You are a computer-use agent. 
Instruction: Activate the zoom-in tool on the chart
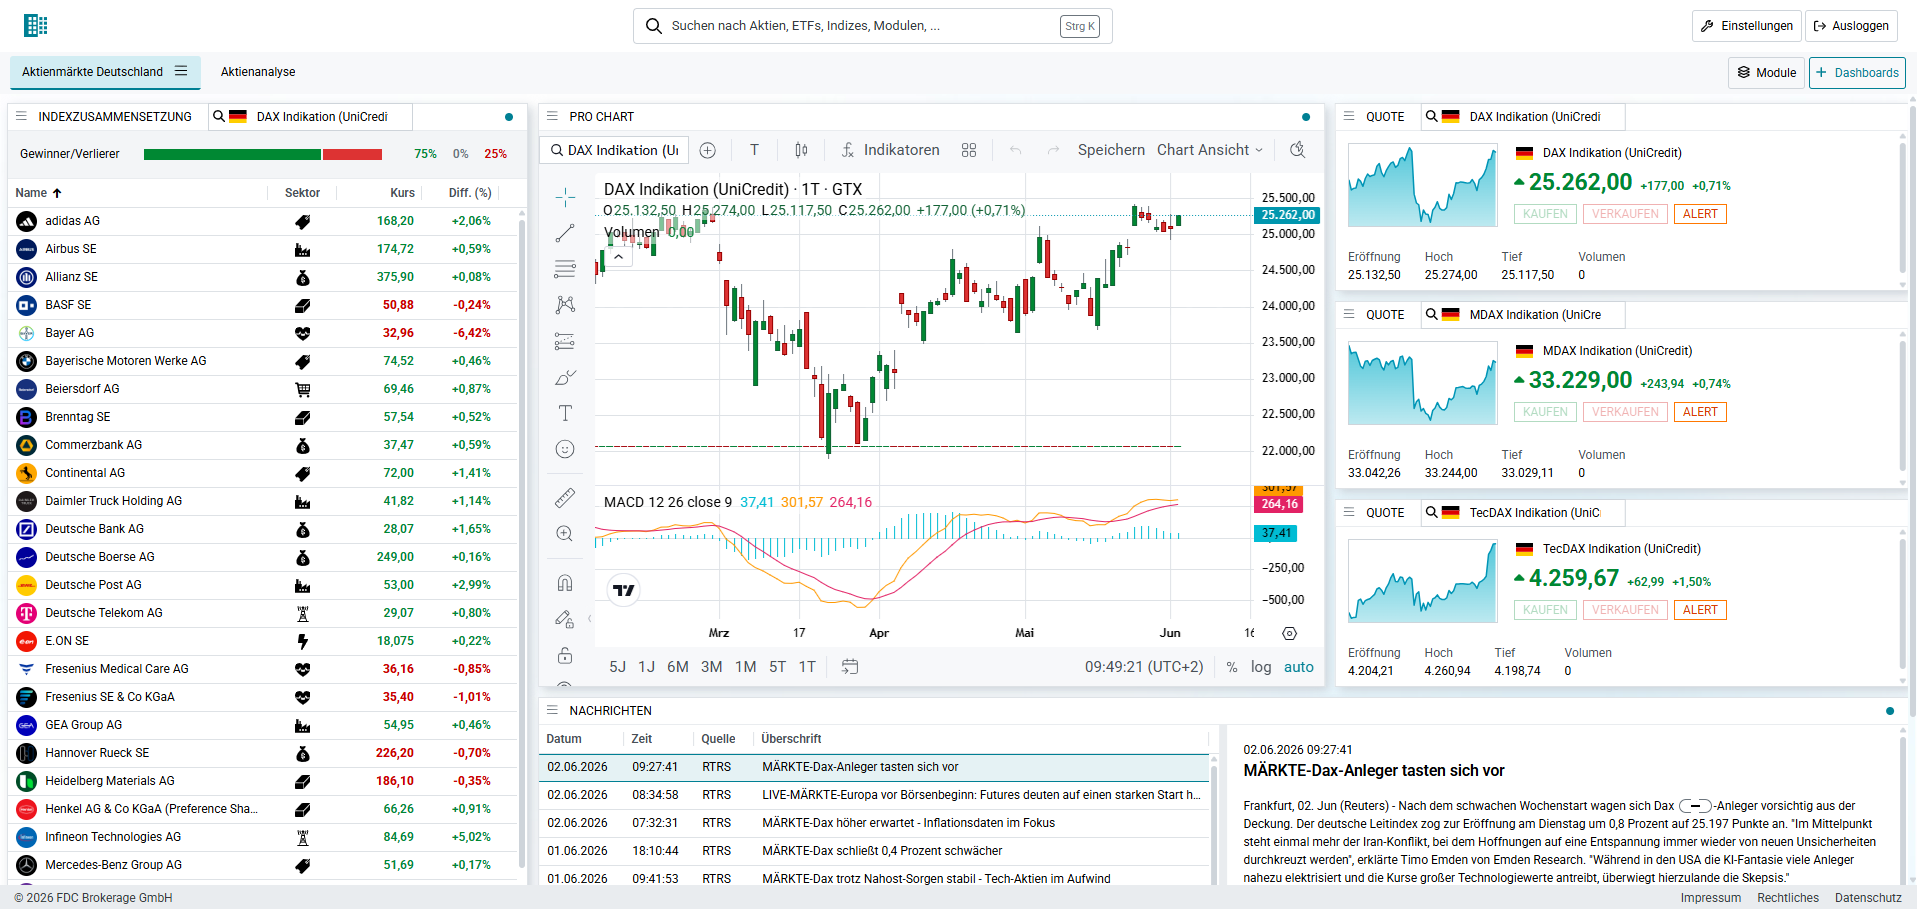point(565,533)
